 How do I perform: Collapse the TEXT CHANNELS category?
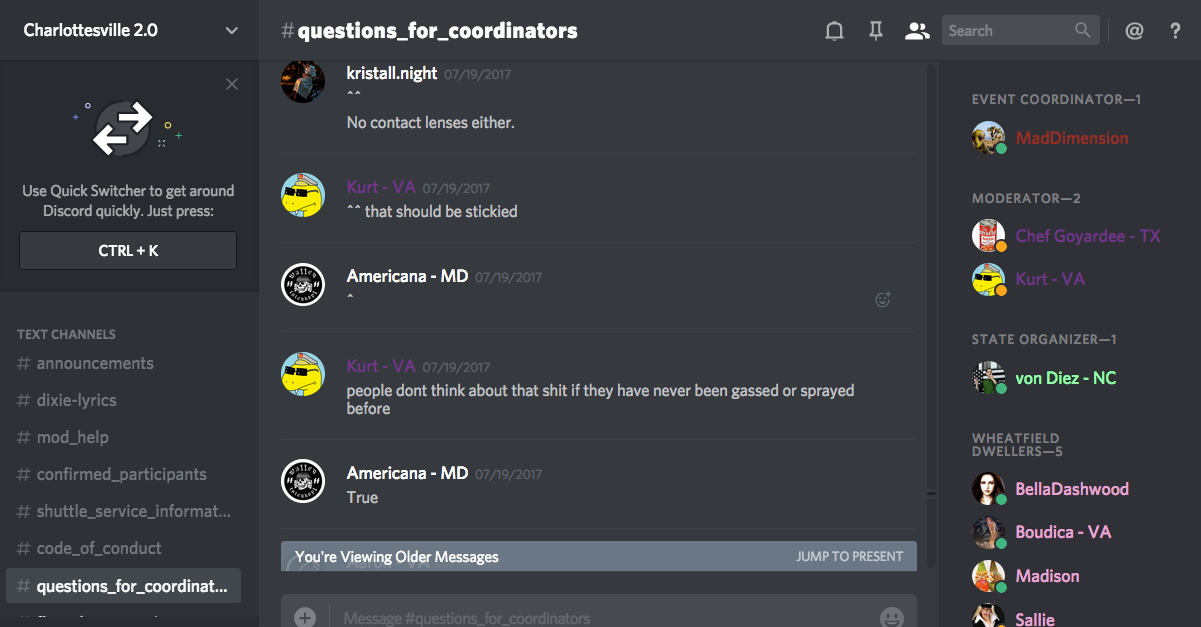point(66,334)
